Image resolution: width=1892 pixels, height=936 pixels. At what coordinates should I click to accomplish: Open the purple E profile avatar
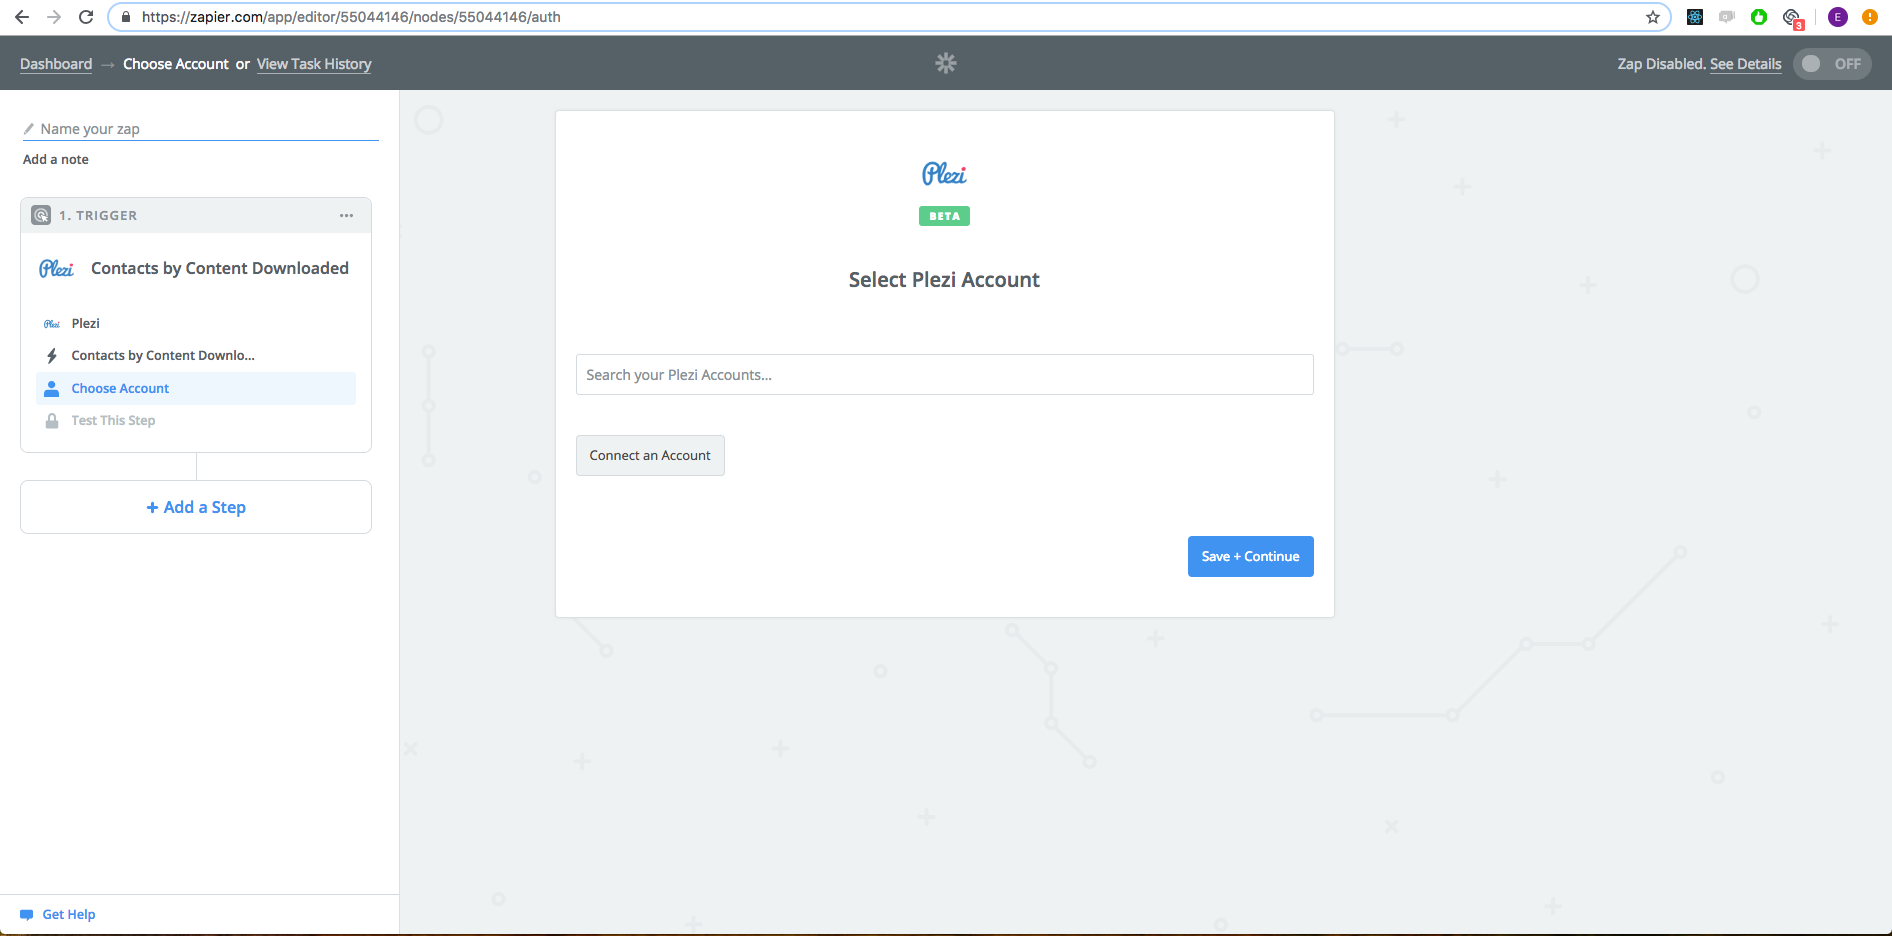[1837, 17]
